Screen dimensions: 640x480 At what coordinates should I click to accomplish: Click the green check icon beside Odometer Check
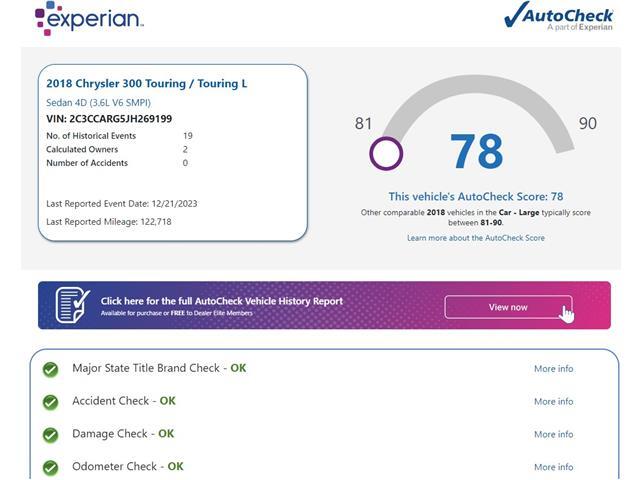click(x=51, y=467)
